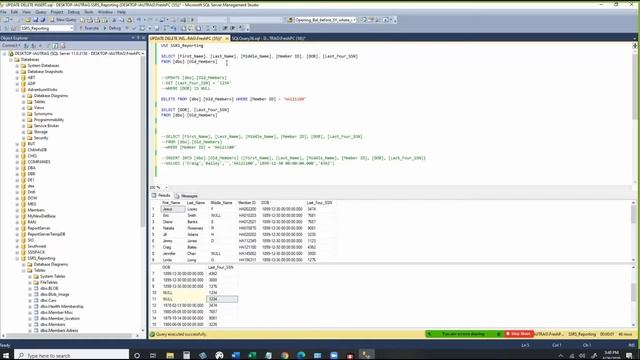Click the Save file icon in toolbar
The width and height of the screenshot is (640, 360).
[x=35, y=20]
